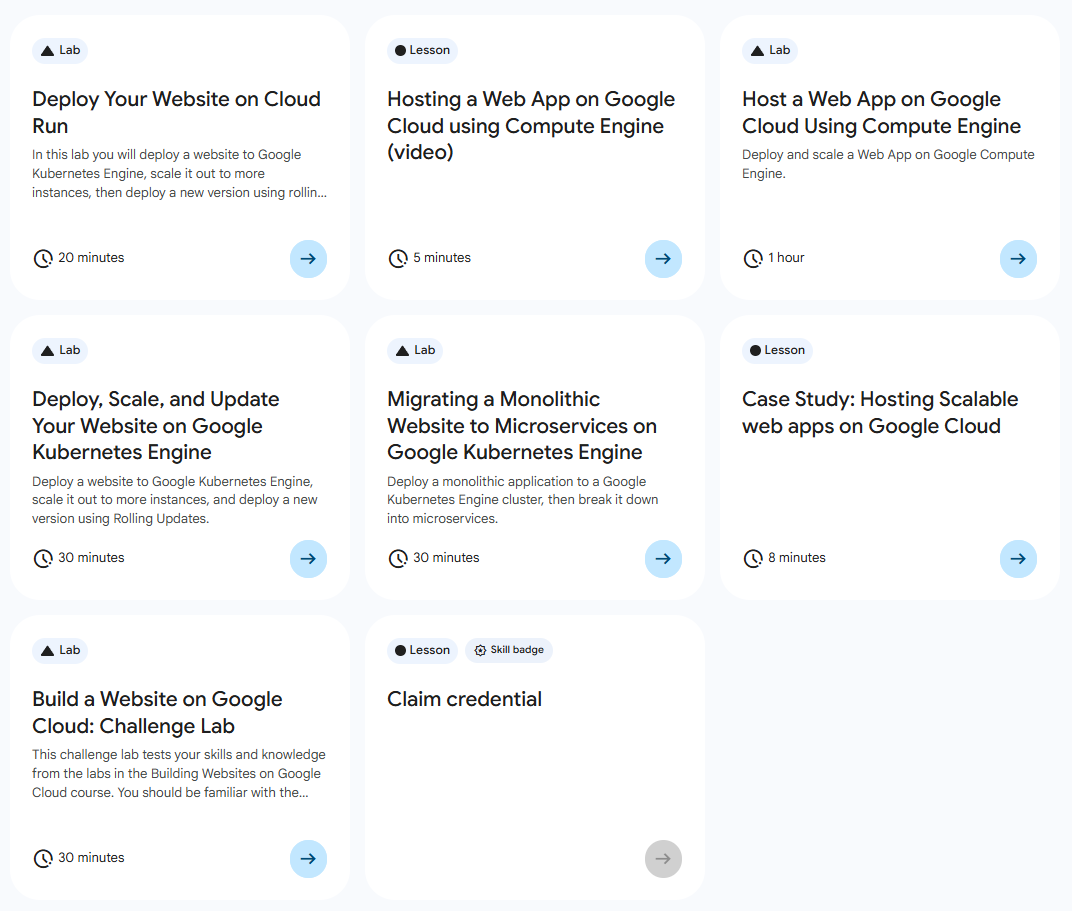Open title Migrating a Monolithic Website to Microservices

point(522,426)
